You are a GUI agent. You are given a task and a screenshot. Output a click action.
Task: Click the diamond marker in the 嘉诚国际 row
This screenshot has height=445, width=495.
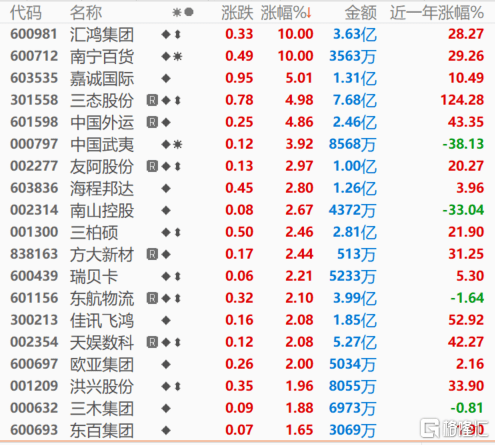click(x=166, y=78)
